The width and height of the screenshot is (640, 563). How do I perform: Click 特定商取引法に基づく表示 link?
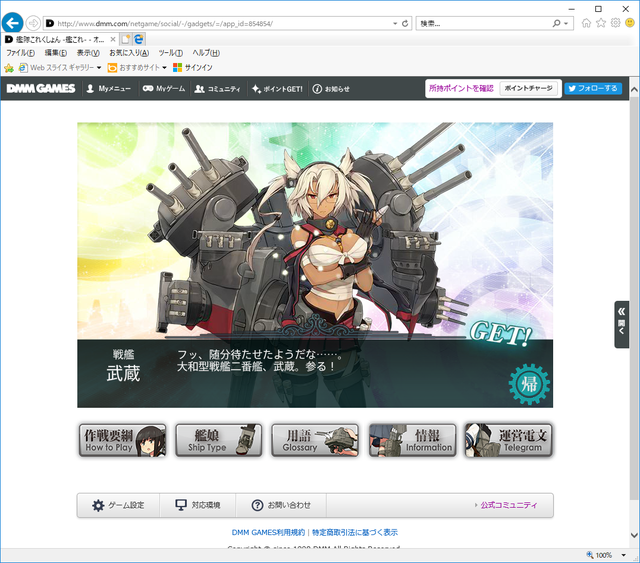[355, 532]
